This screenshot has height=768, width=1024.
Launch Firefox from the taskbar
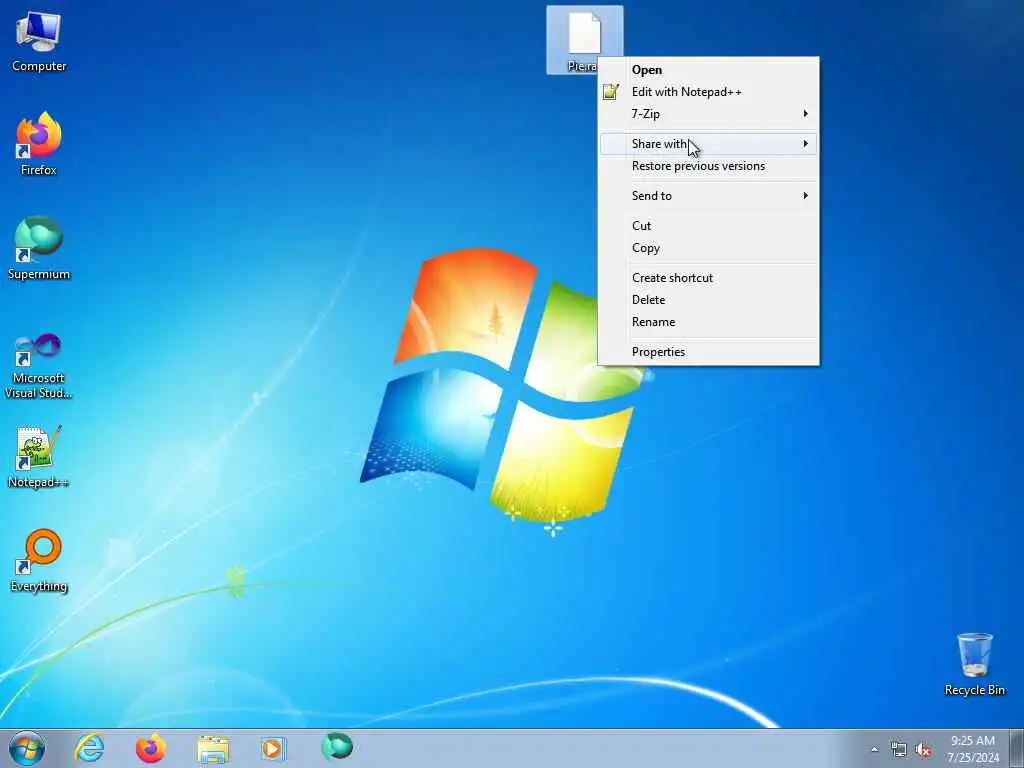point(151,748)
